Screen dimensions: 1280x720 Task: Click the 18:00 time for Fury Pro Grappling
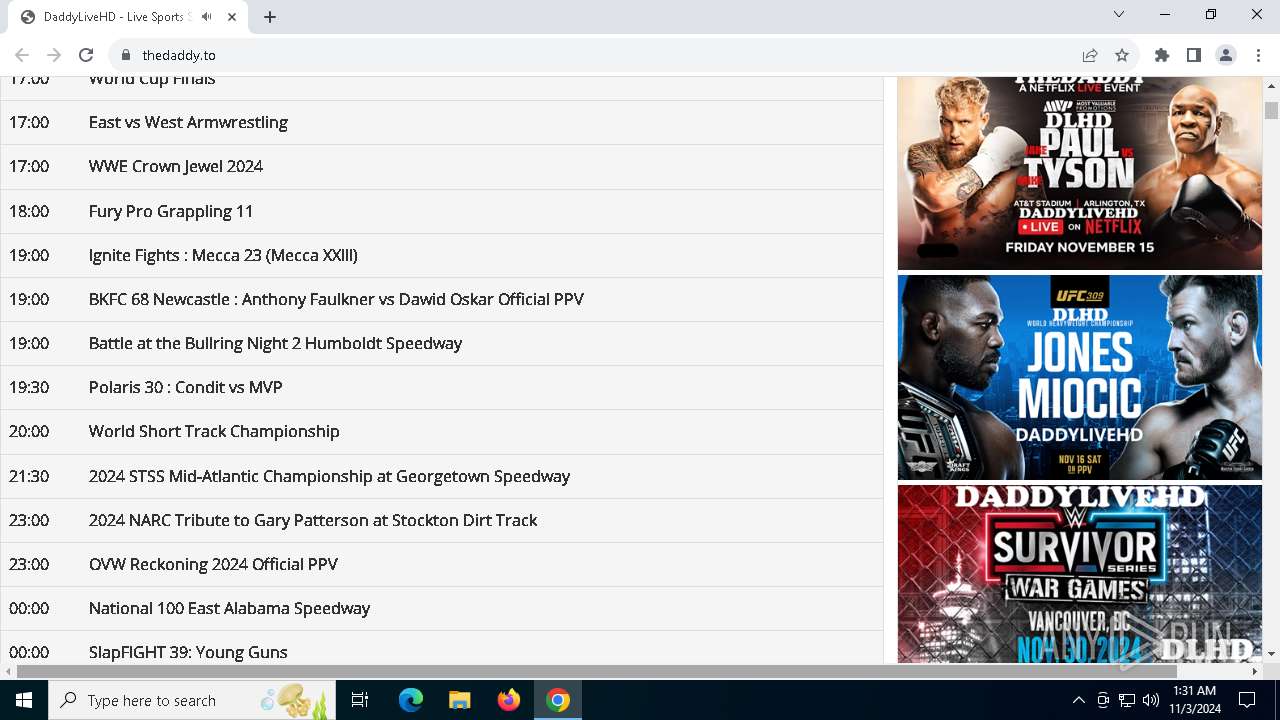click(29, 211)
